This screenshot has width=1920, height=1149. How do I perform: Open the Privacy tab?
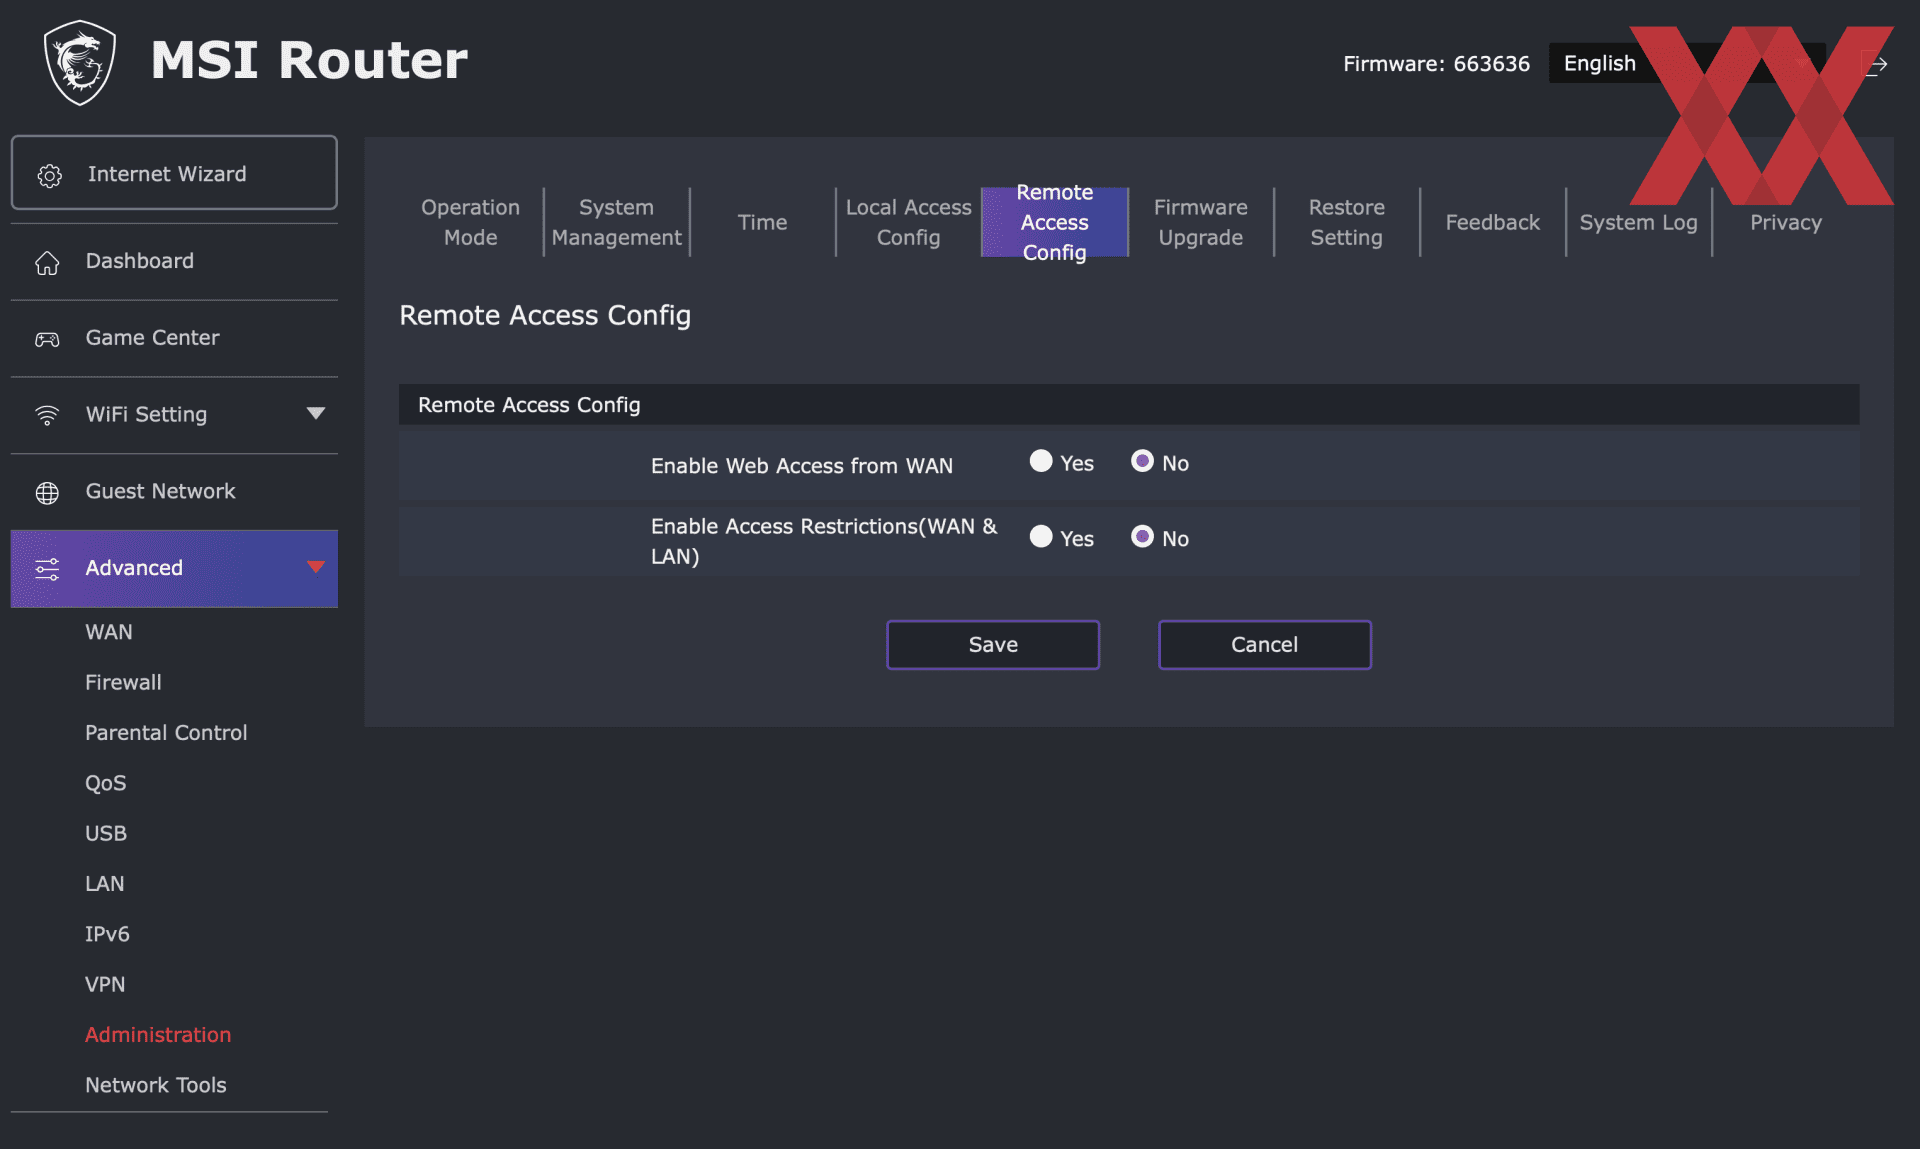pyautogui.click(x=1785, y=222)
